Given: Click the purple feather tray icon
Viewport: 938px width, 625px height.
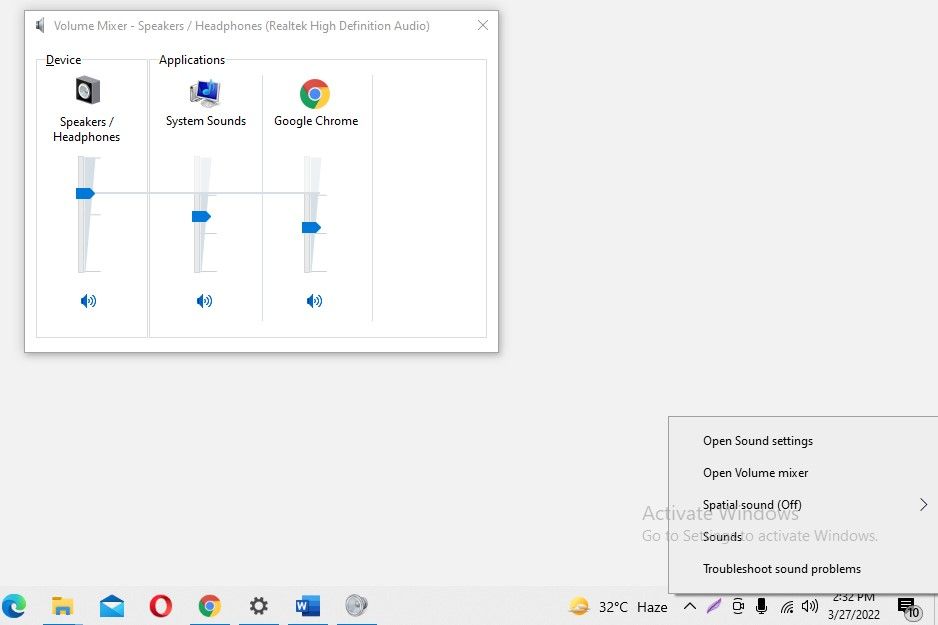Looking at the screenshot, I should pos(714,606).
